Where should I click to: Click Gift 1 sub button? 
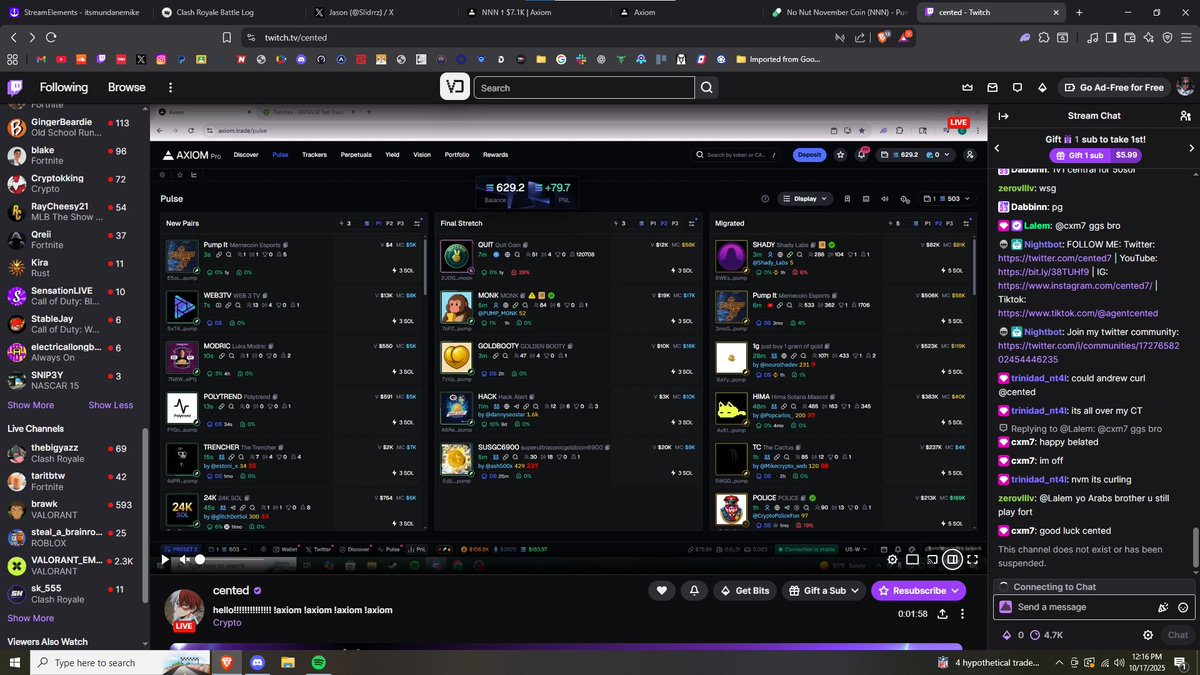click(x=1096, y=155)
